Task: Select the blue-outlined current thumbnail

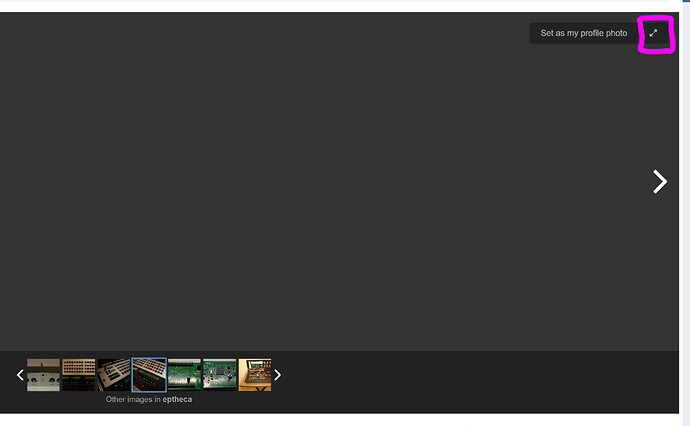Action: point(149,375)
